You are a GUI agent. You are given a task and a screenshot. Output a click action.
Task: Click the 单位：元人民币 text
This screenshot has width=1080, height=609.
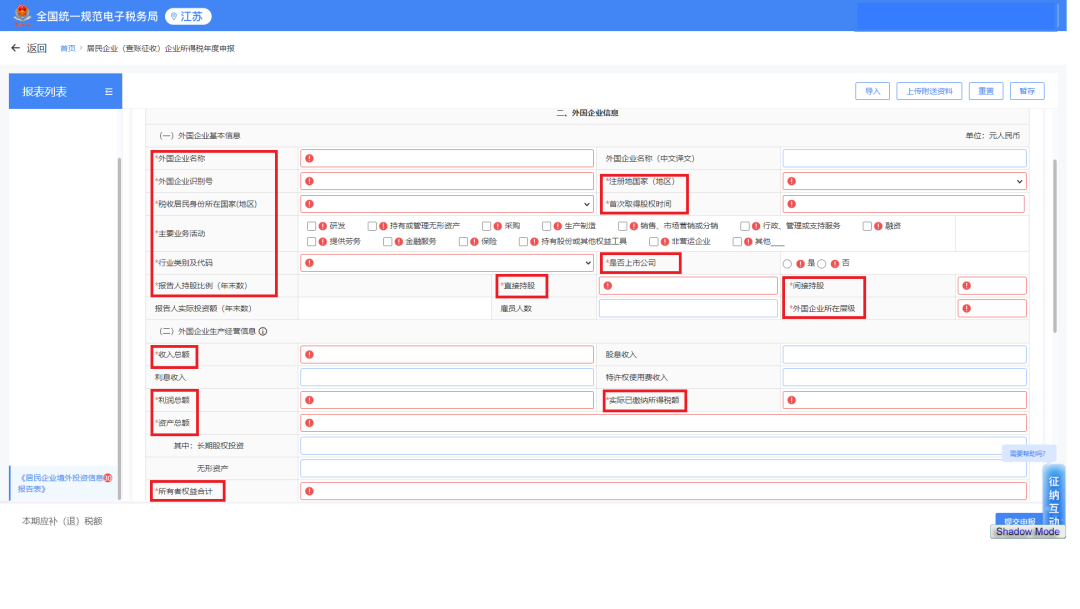(993, 136)
